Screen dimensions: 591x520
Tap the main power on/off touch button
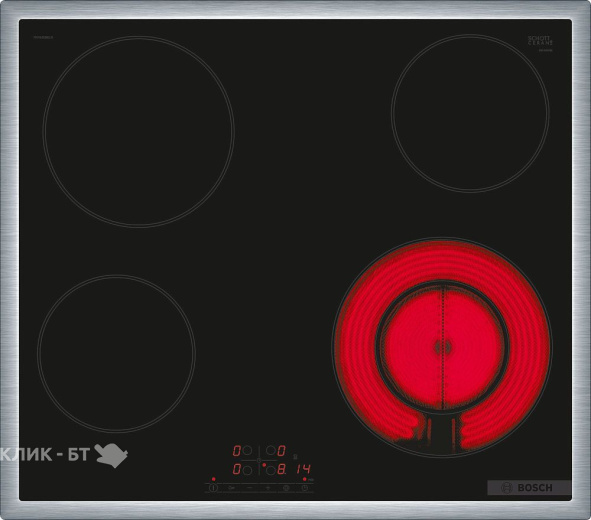click(213, 488)
